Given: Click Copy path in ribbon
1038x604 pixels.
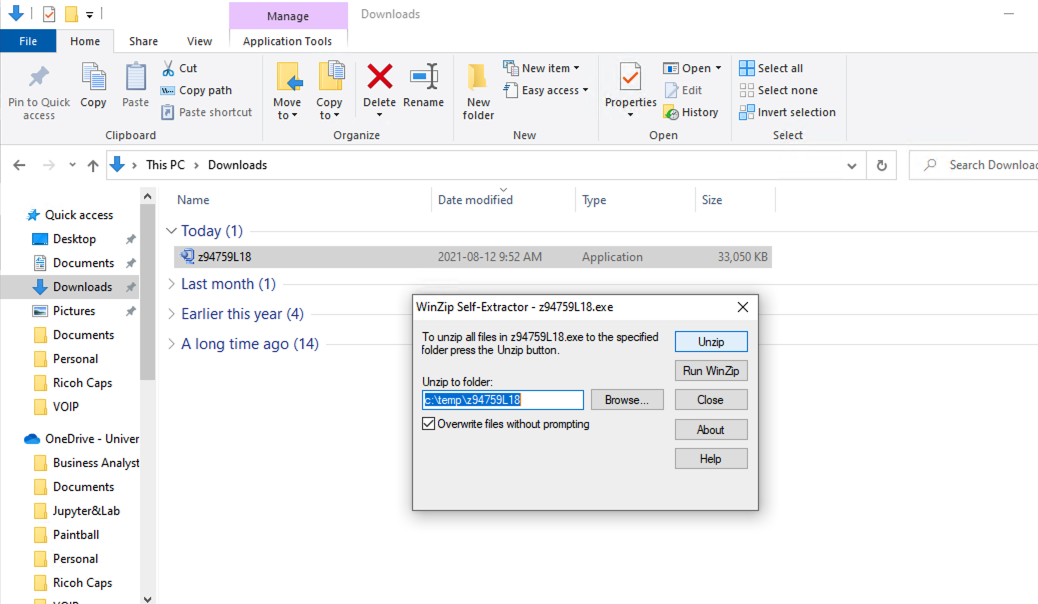Looking at the screenshot, I should tap(197, 90).
